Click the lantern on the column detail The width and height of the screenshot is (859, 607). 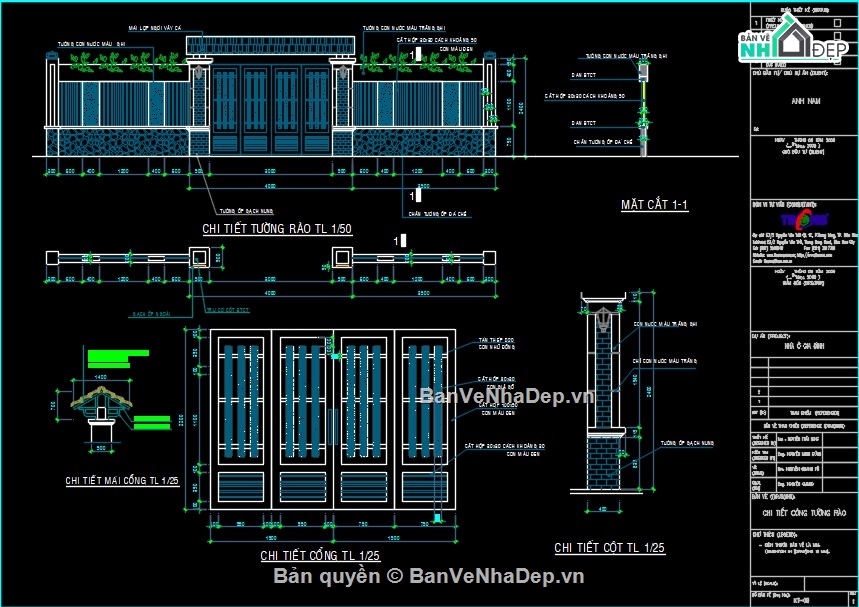tap(605, 321)
